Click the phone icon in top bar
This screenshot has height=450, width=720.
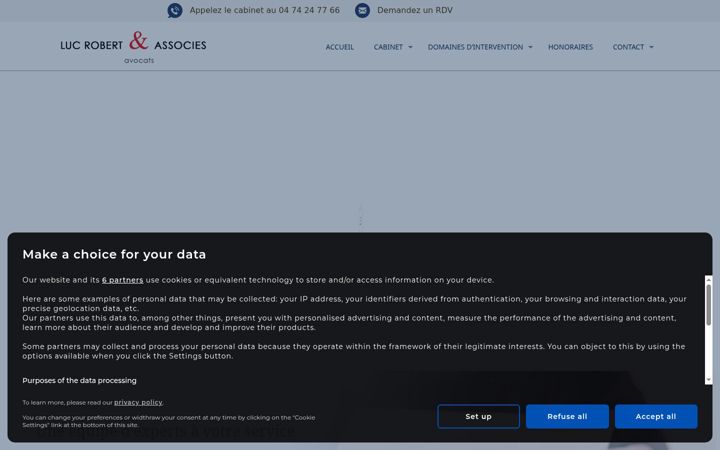pyautogui.click(x=174, y=10)
